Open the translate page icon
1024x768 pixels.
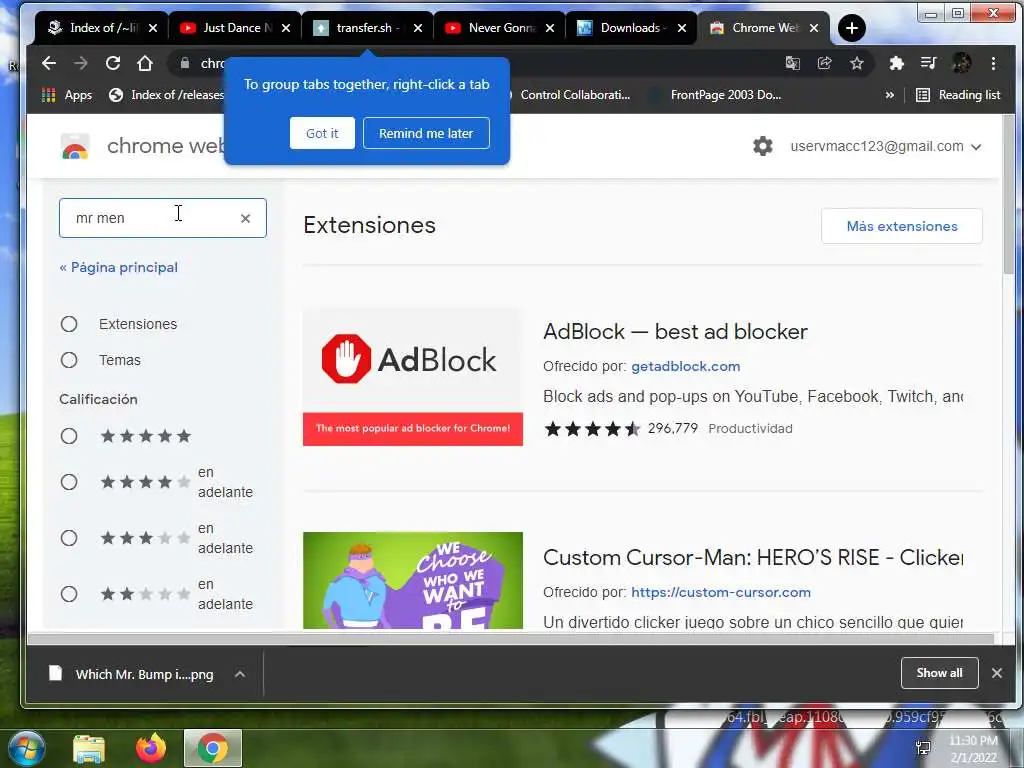coord(793,63)
